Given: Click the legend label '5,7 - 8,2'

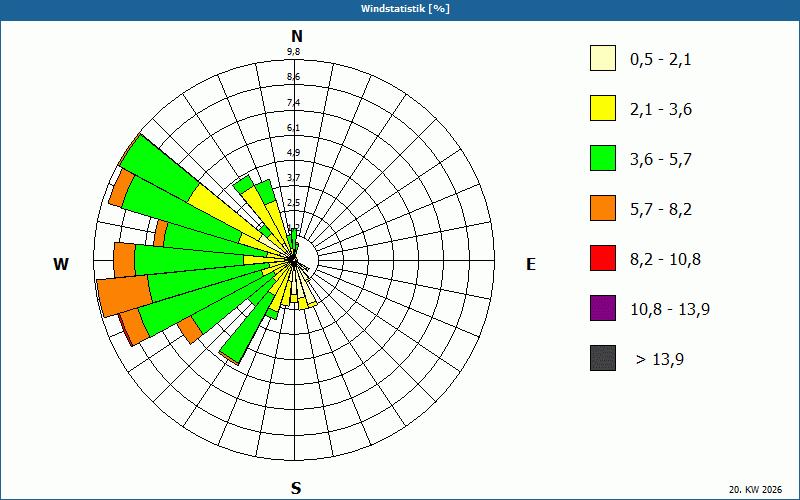Looking at the screenshot, I should coord(661,210).
